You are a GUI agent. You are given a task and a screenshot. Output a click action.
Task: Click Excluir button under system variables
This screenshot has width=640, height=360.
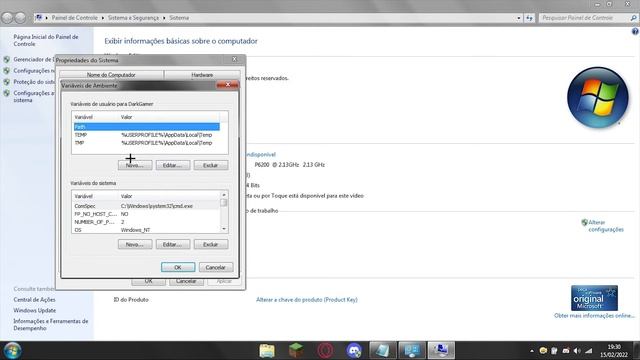[x=211, y=244]
